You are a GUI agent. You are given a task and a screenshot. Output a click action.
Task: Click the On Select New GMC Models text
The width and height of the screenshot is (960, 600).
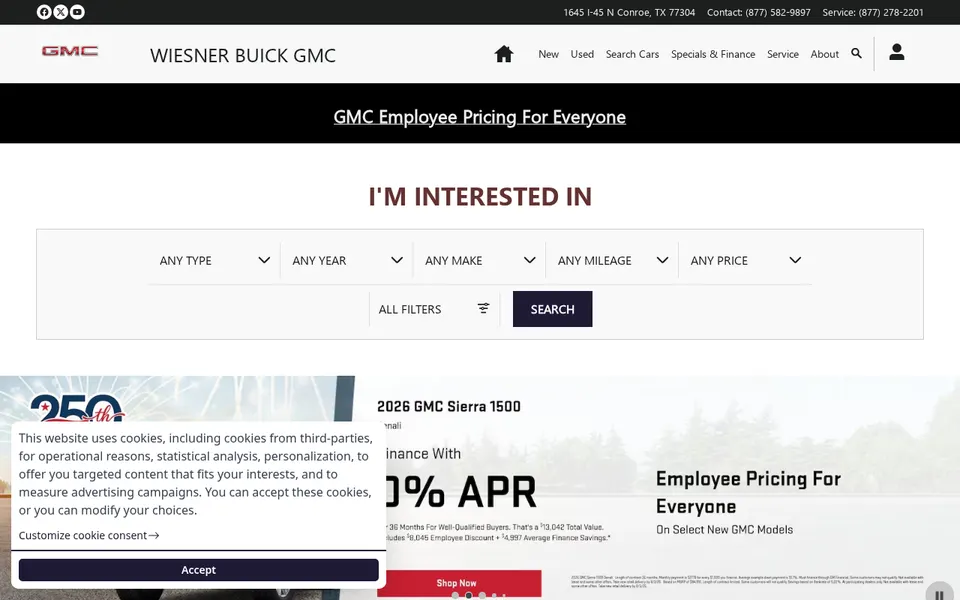pos(724,530)
